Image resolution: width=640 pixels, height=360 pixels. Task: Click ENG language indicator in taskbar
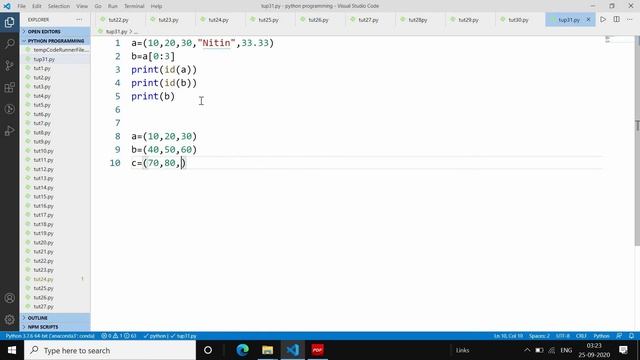click(566, 350)
